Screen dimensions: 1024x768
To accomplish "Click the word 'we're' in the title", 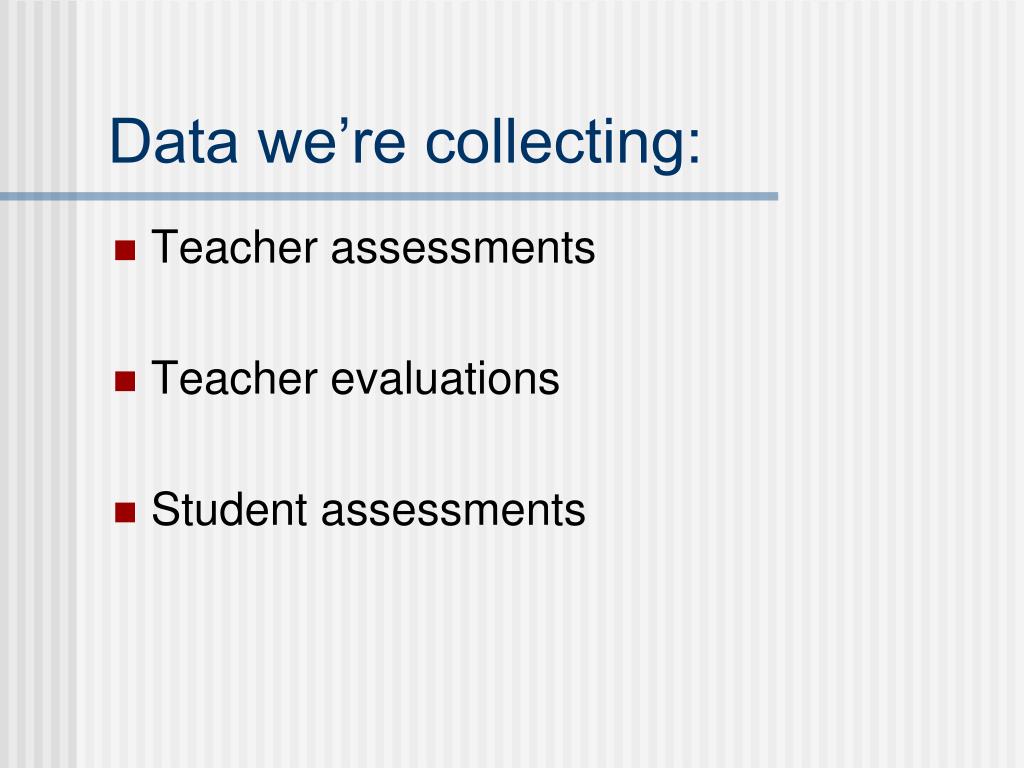I will point(332,141).
